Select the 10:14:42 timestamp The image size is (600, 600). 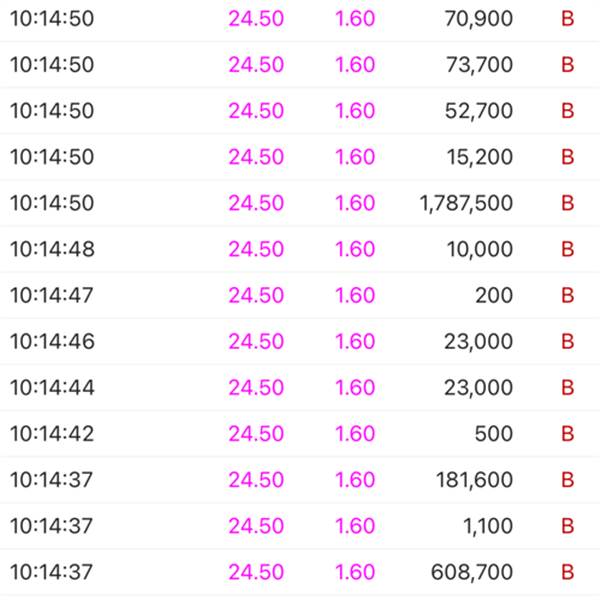pyautogui.click(x=52, y=433)
